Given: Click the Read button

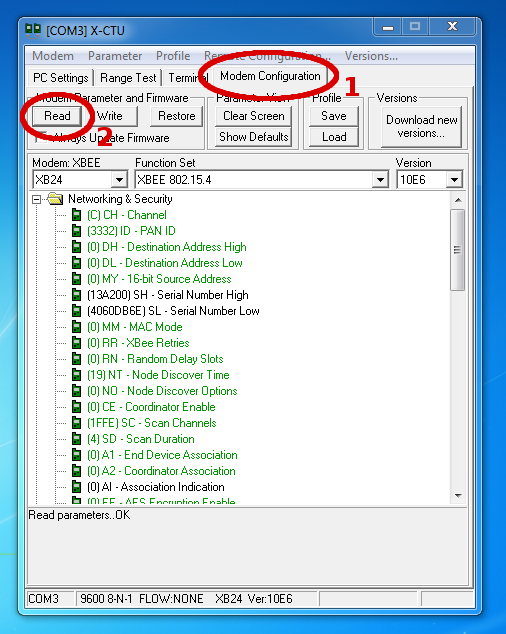Looking at the screenshot, I should point(57,116).
